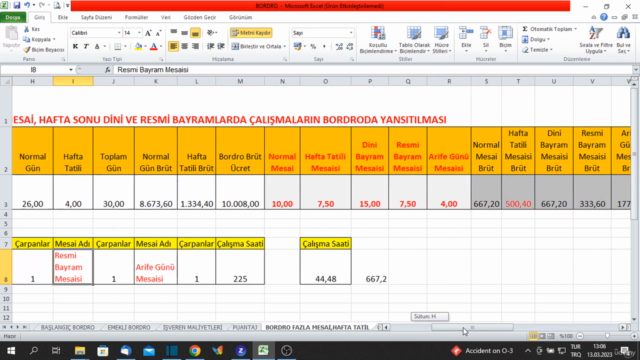640x360 pixels.
Task: Open the Calibri font name dropdown
Action: click(x=119, y=33)
